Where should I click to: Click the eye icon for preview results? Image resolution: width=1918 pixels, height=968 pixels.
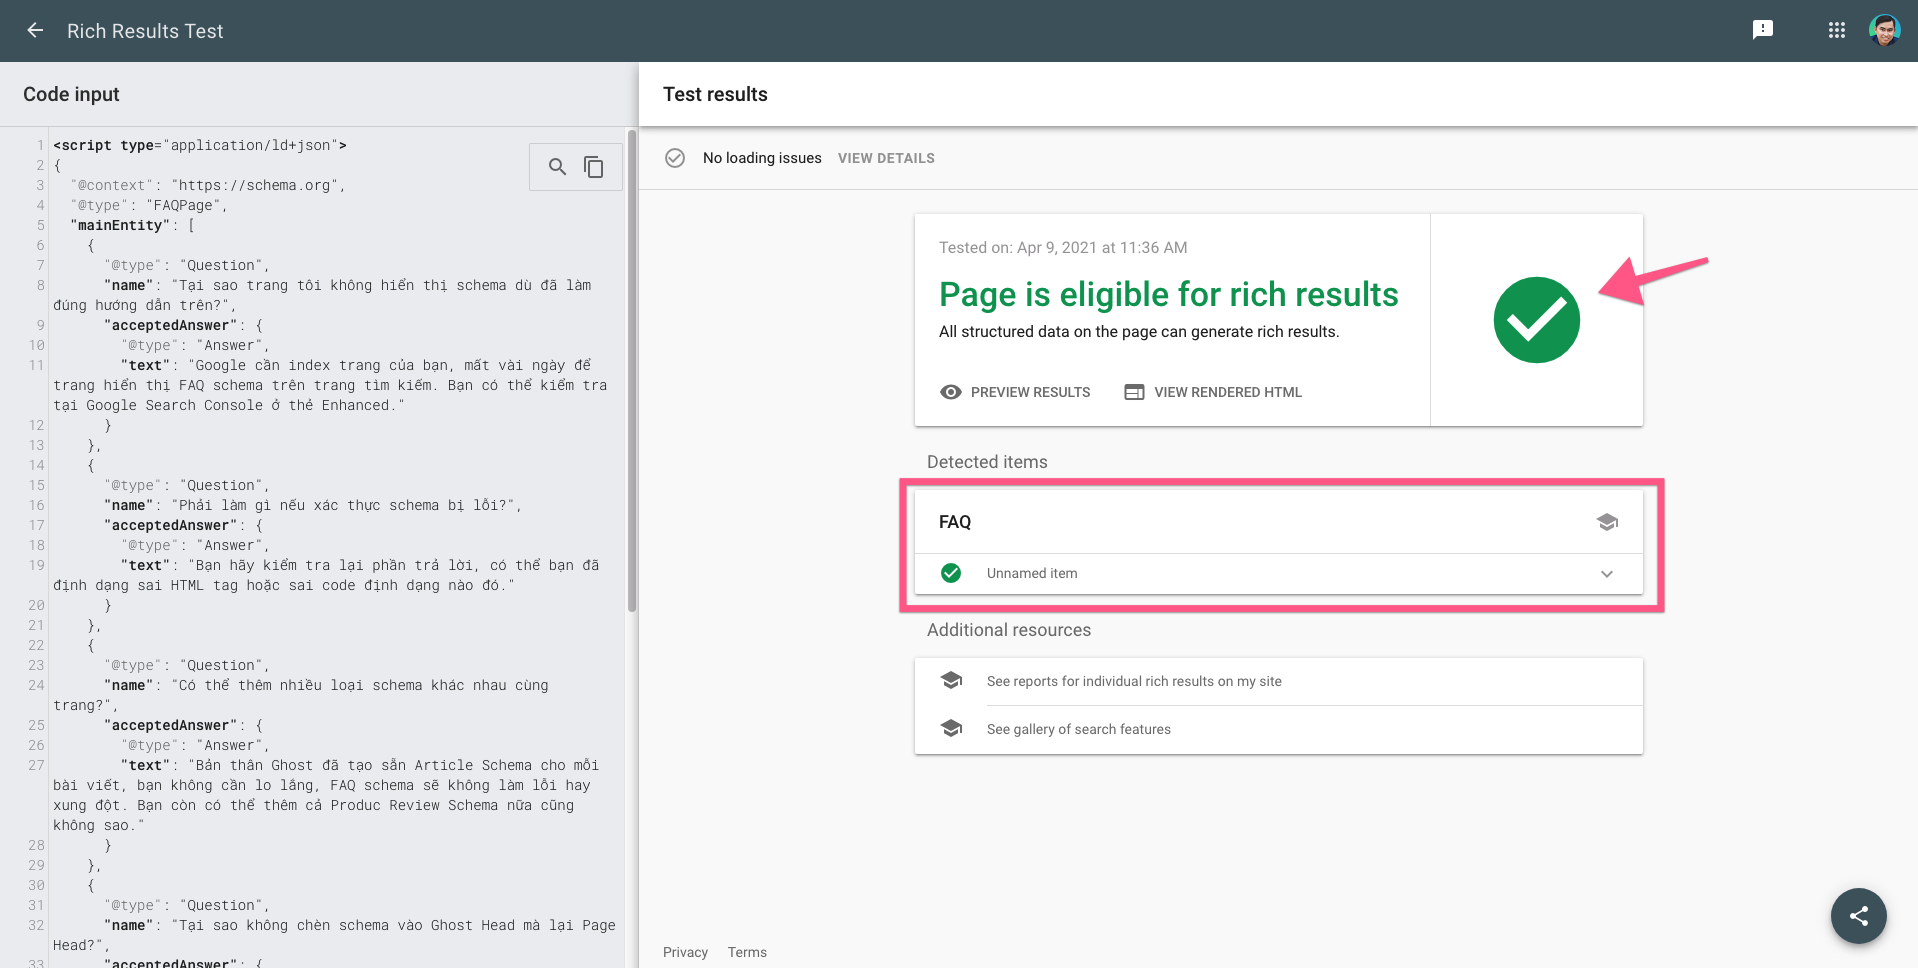[951, 392]
